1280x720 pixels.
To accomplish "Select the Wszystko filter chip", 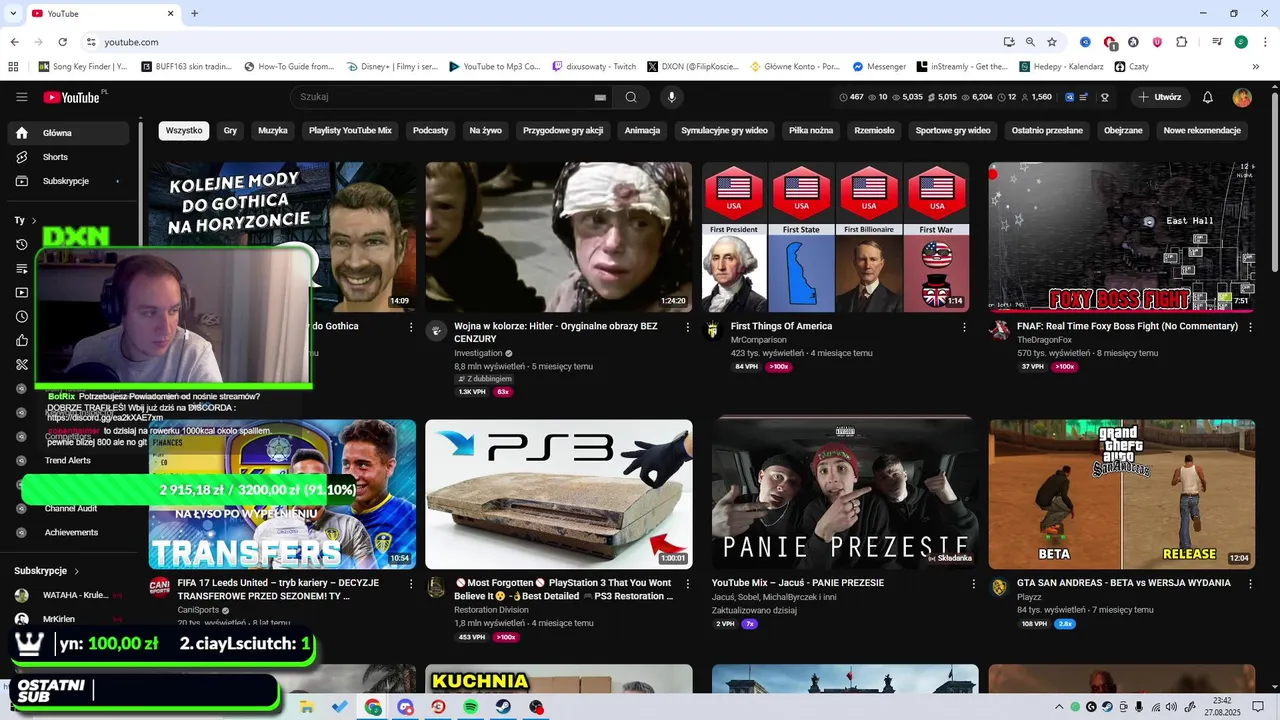I will (x=184, y=131).
